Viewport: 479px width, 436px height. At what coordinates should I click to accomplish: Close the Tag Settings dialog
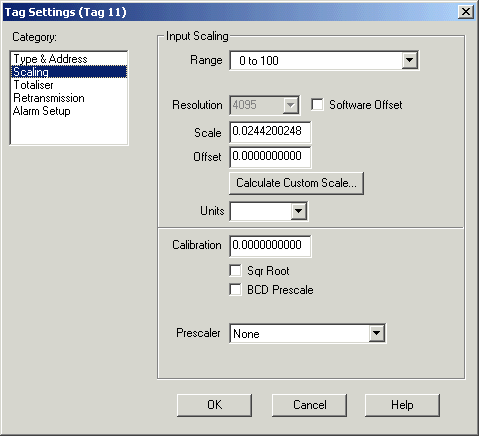[466, 12]
